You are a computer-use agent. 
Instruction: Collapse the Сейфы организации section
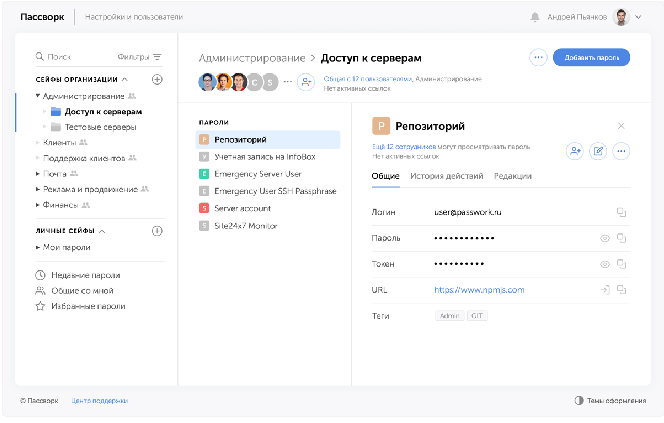124,79
